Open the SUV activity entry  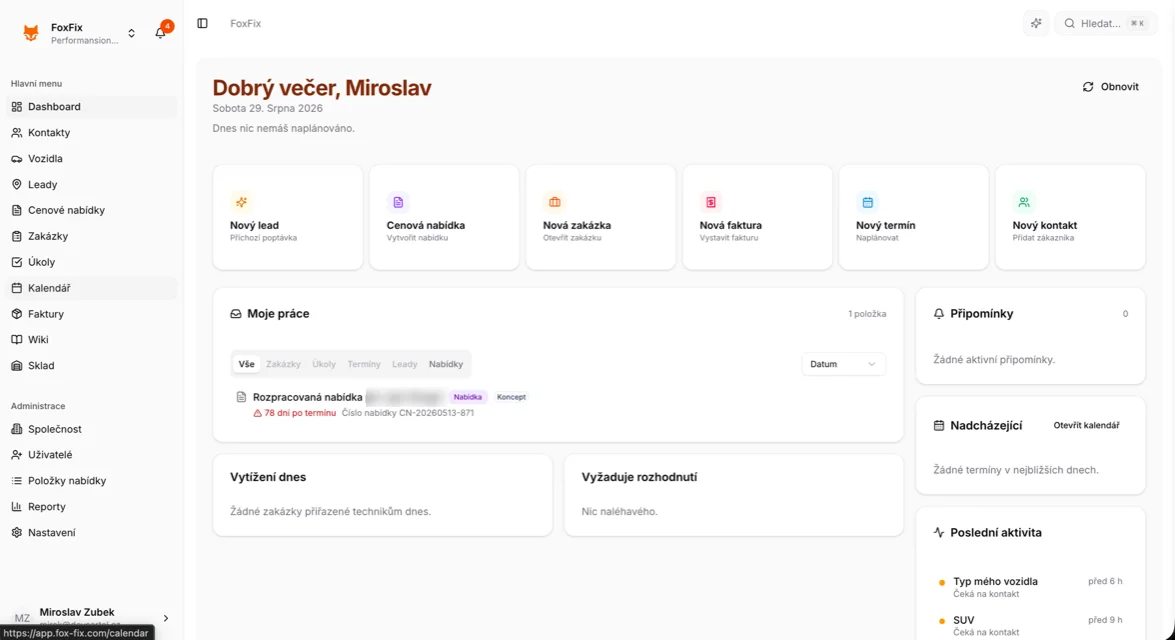(1030, 626)
